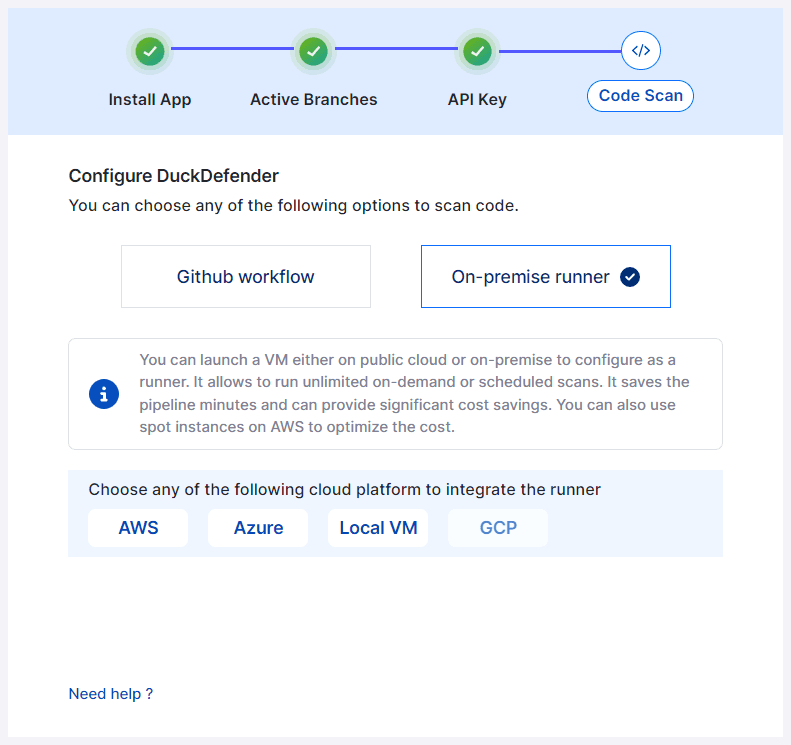Click the 'You can choose any of the following options' text
The width and height of the screenshot is (791, 745).
(x=294, y=206)
